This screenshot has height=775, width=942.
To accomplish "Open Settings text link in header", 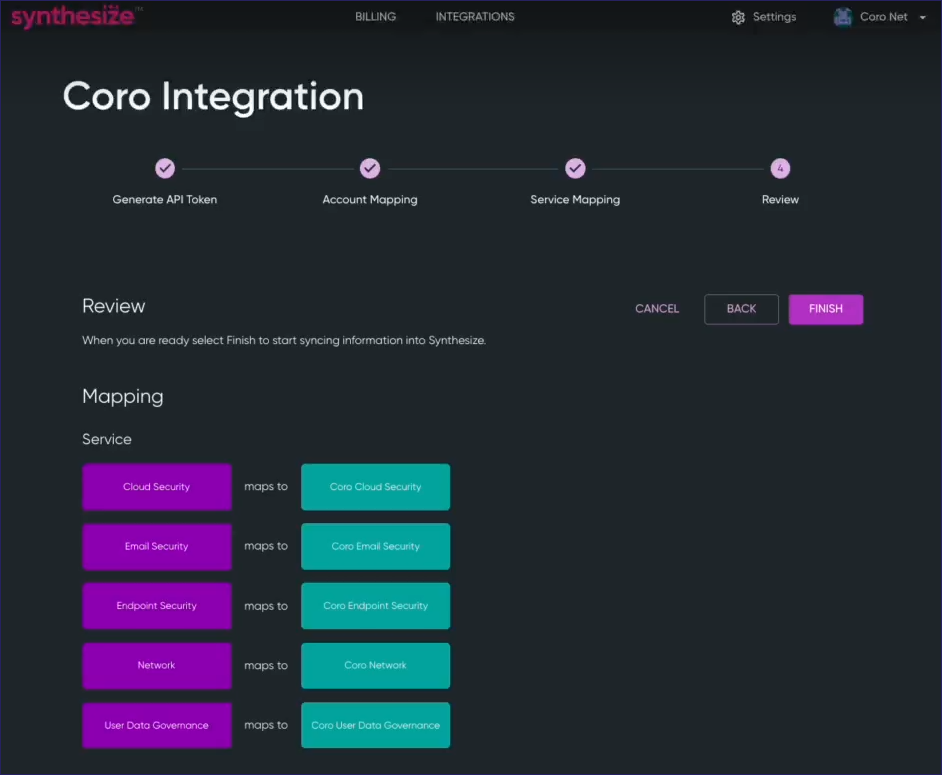I will (774, 17).
